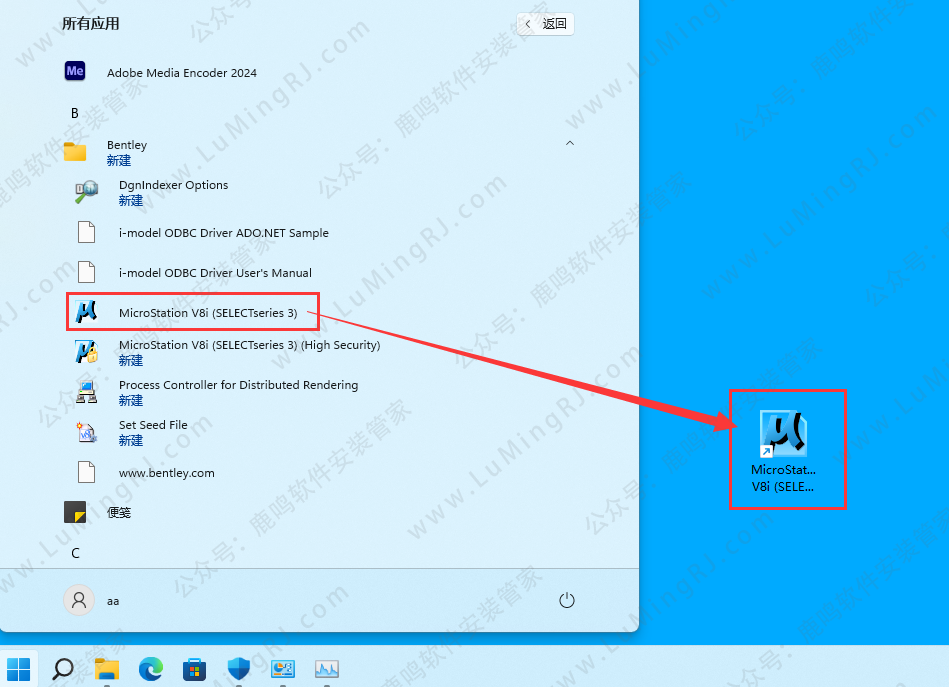This screenshot has width=949, height=687.
Task: Open the aa user account menu
Action: tap(92, 600)
